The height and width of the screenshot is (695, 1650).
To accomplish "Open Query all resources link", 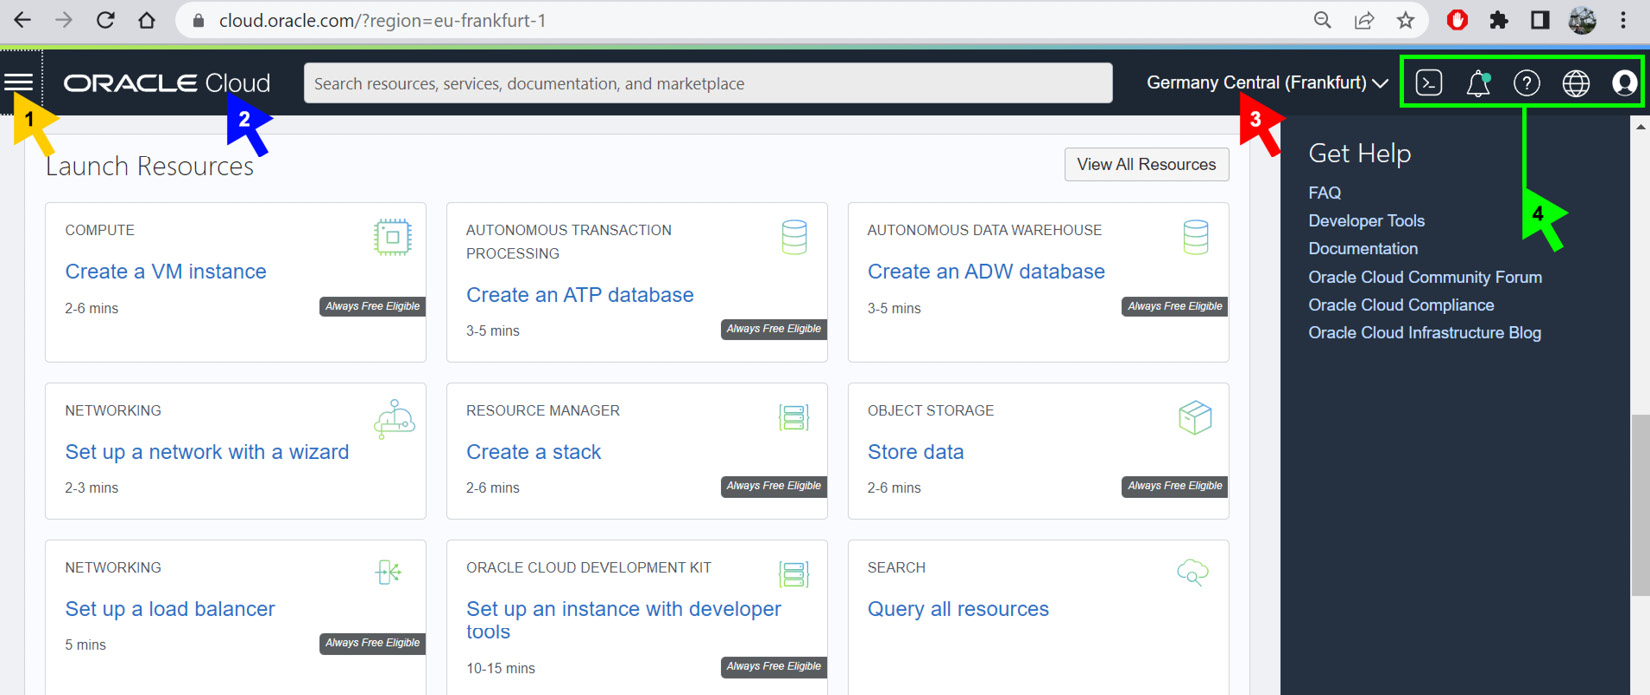I will click(958, 609).
